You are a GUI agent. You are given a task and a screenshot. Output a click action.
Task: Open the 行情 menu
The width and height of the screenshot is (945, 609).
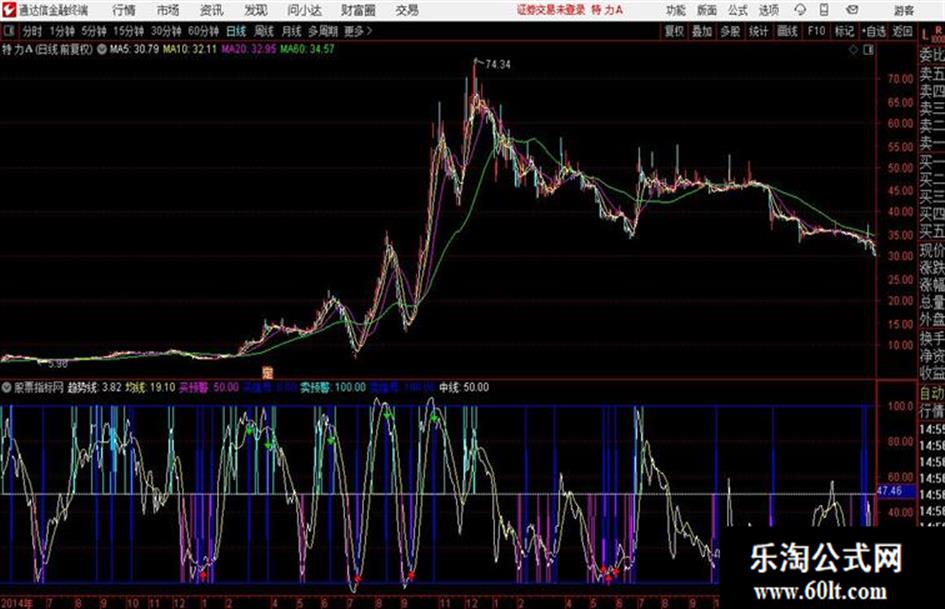(124, 10)
